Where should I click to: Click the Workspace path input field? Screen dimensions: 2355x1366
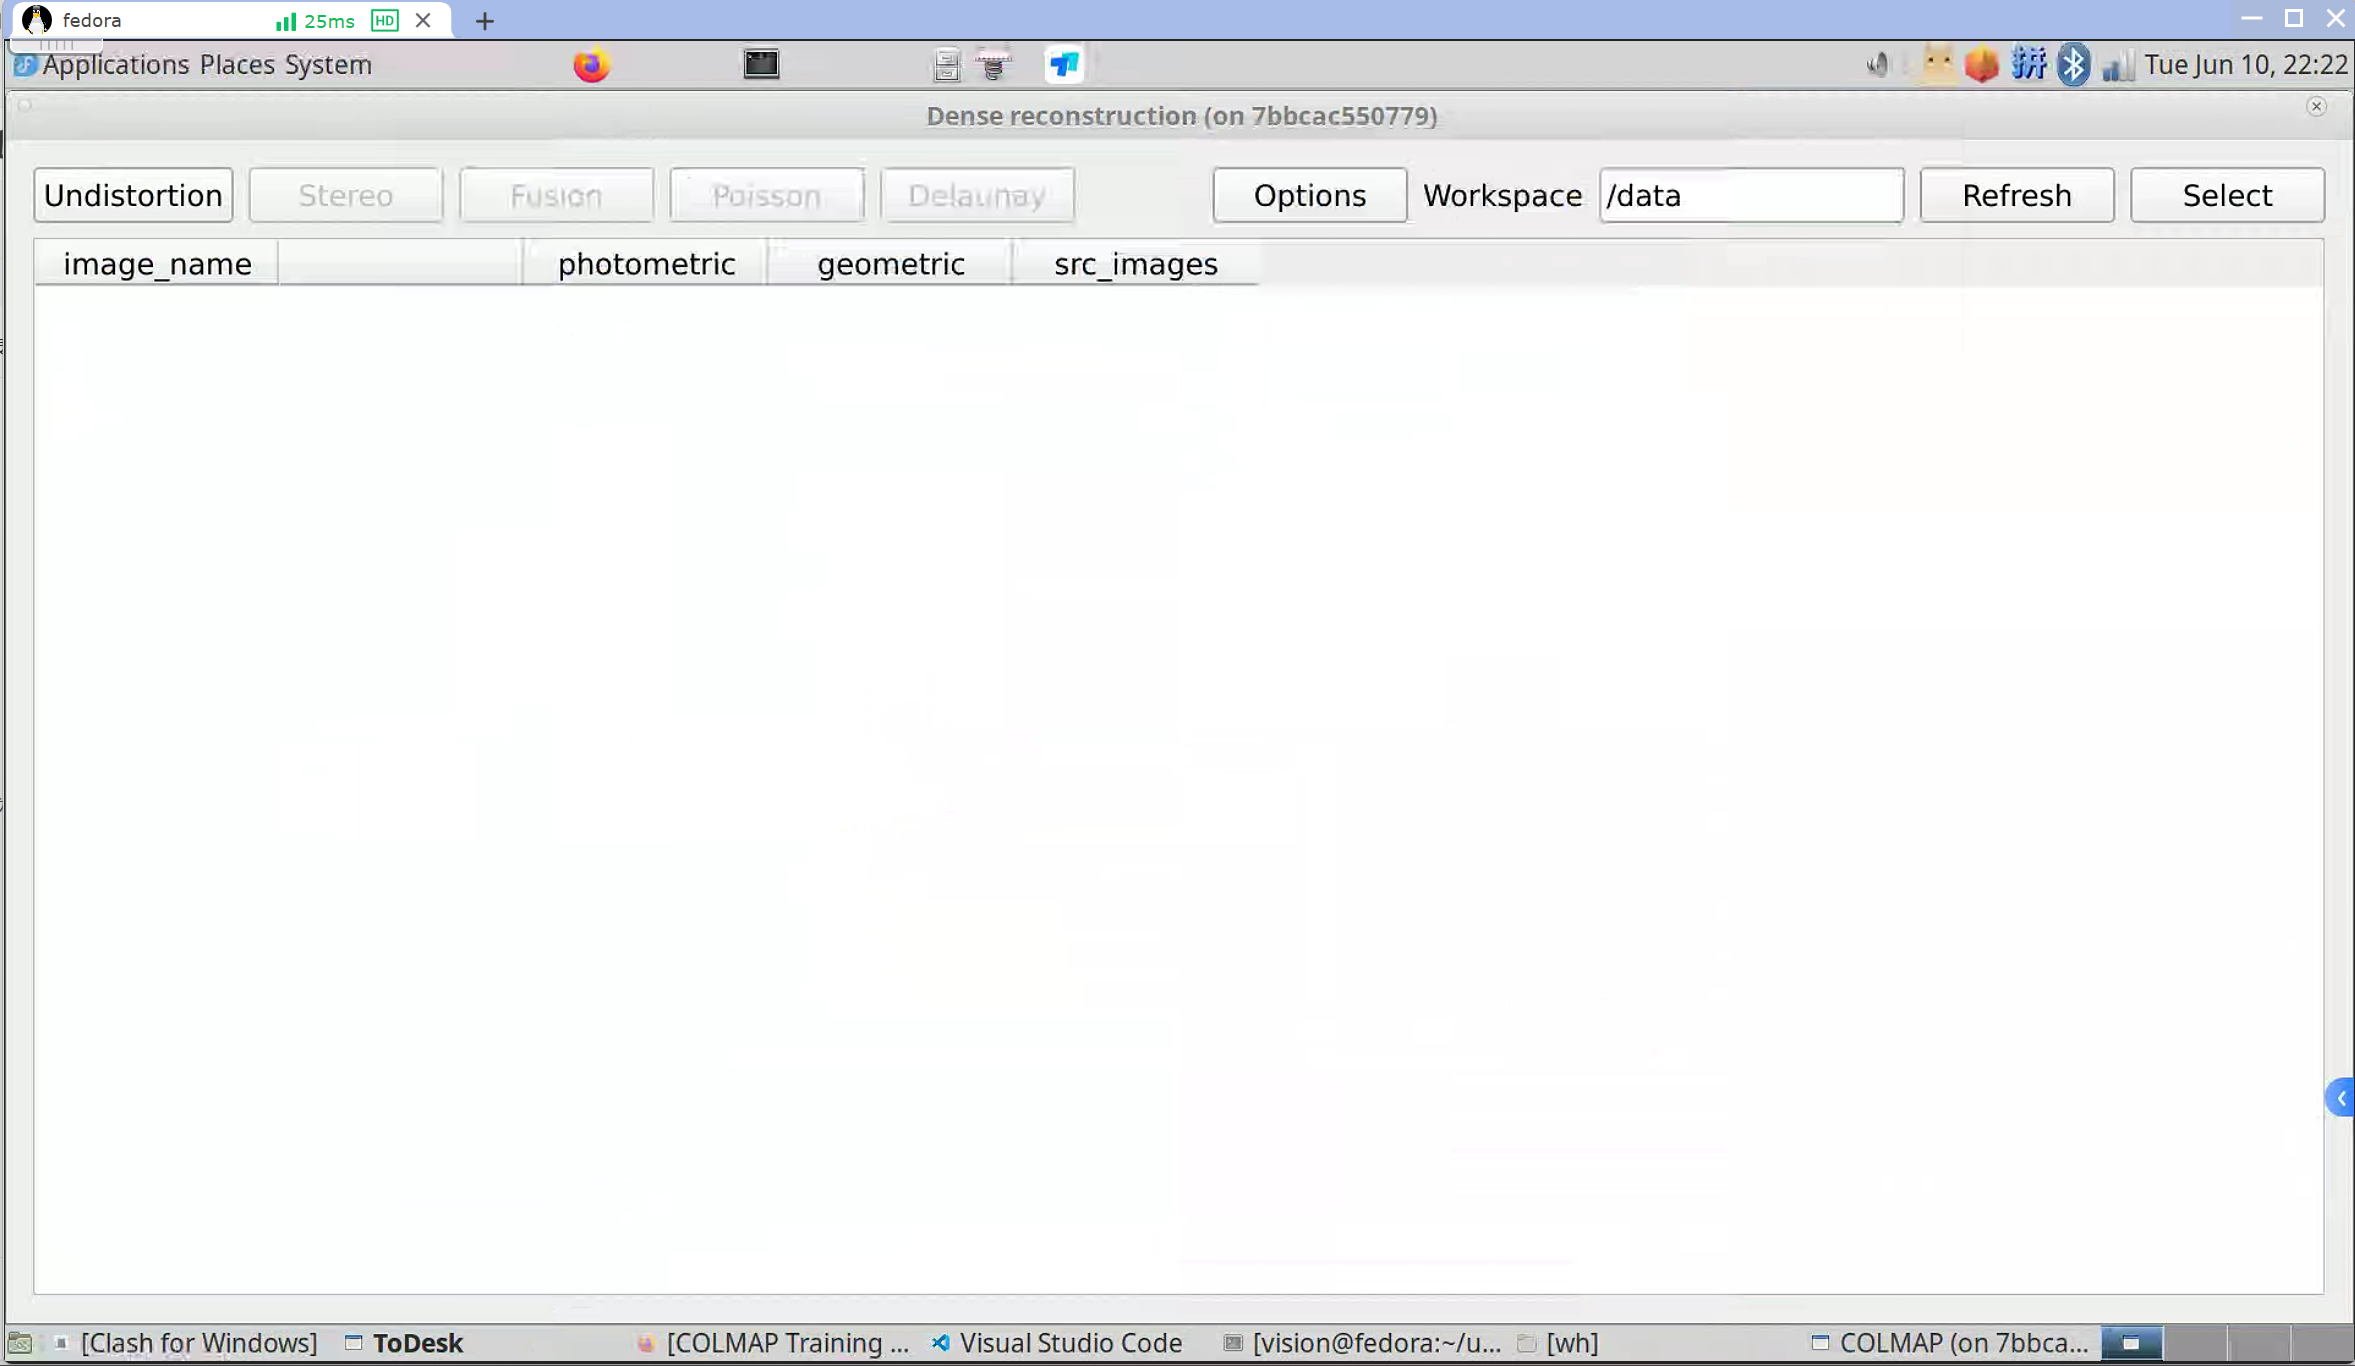pyautogui.click(x=1750, y=195)
